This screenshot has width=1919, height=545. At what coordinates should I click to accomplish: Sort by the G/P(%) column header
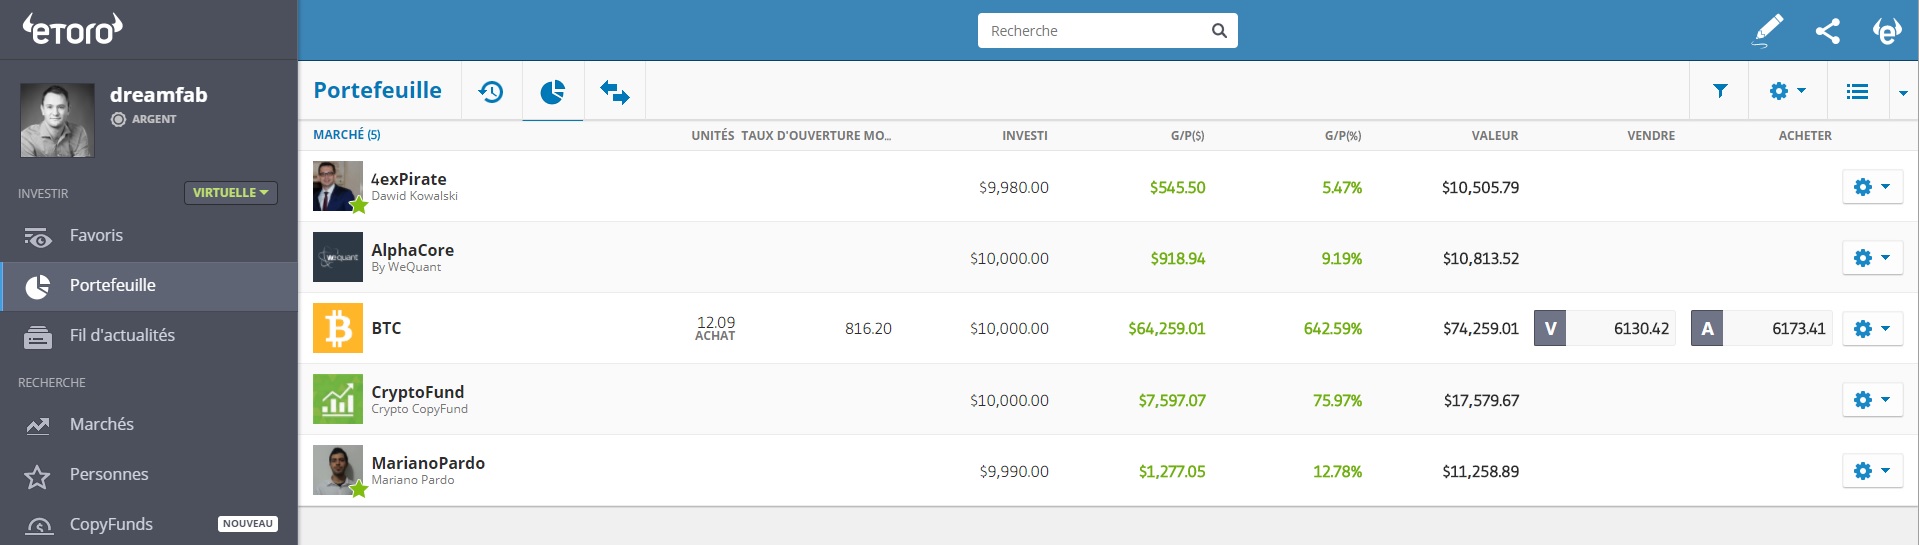click(x=1342, y=136)
